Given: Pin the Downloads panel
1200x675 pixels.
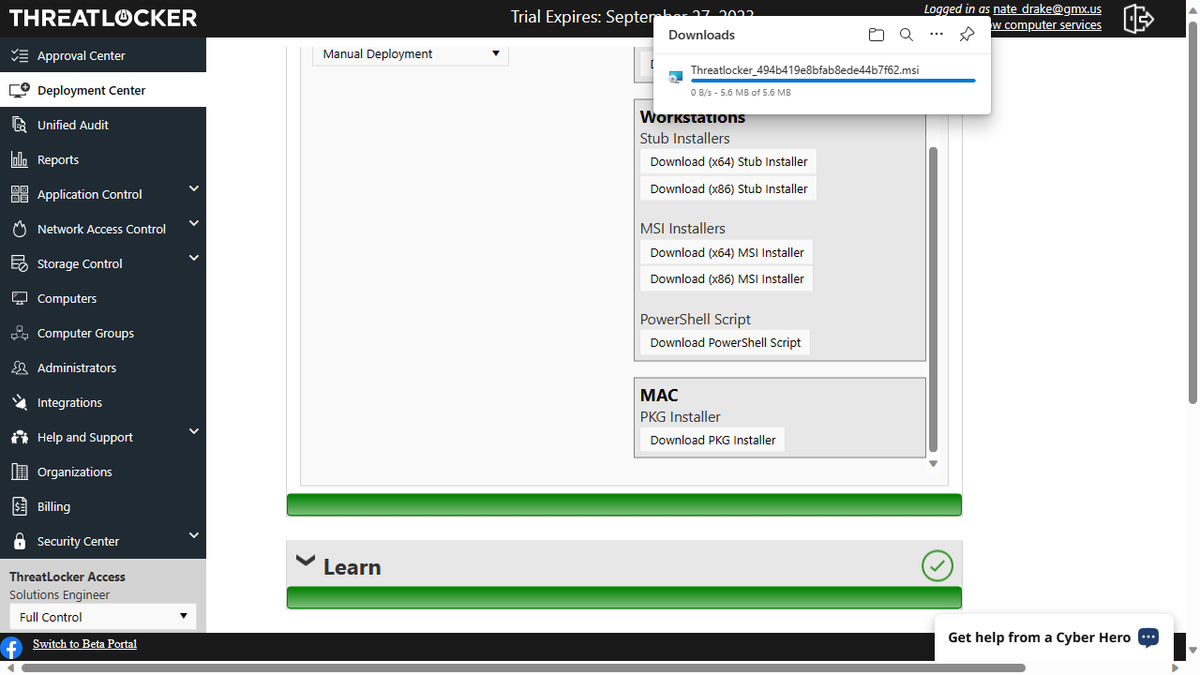Looking at the screenshot, I should click(x=966, y=35).
